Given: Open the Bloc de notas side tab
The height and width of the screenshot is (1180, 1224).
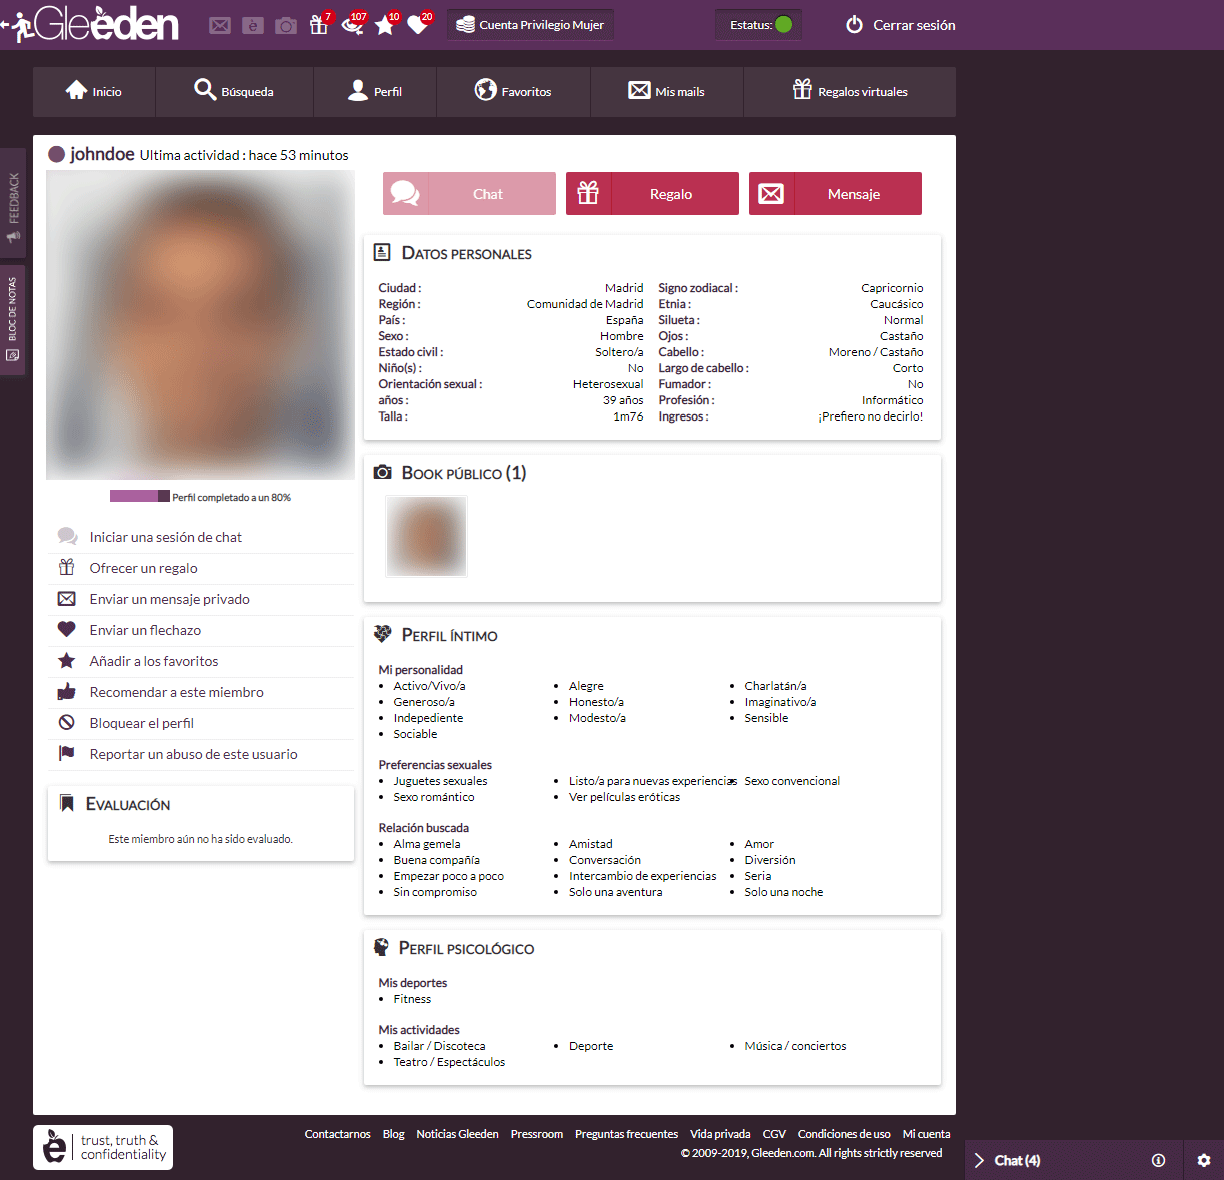Looking at the screenshot, I should tap(13, 319).
